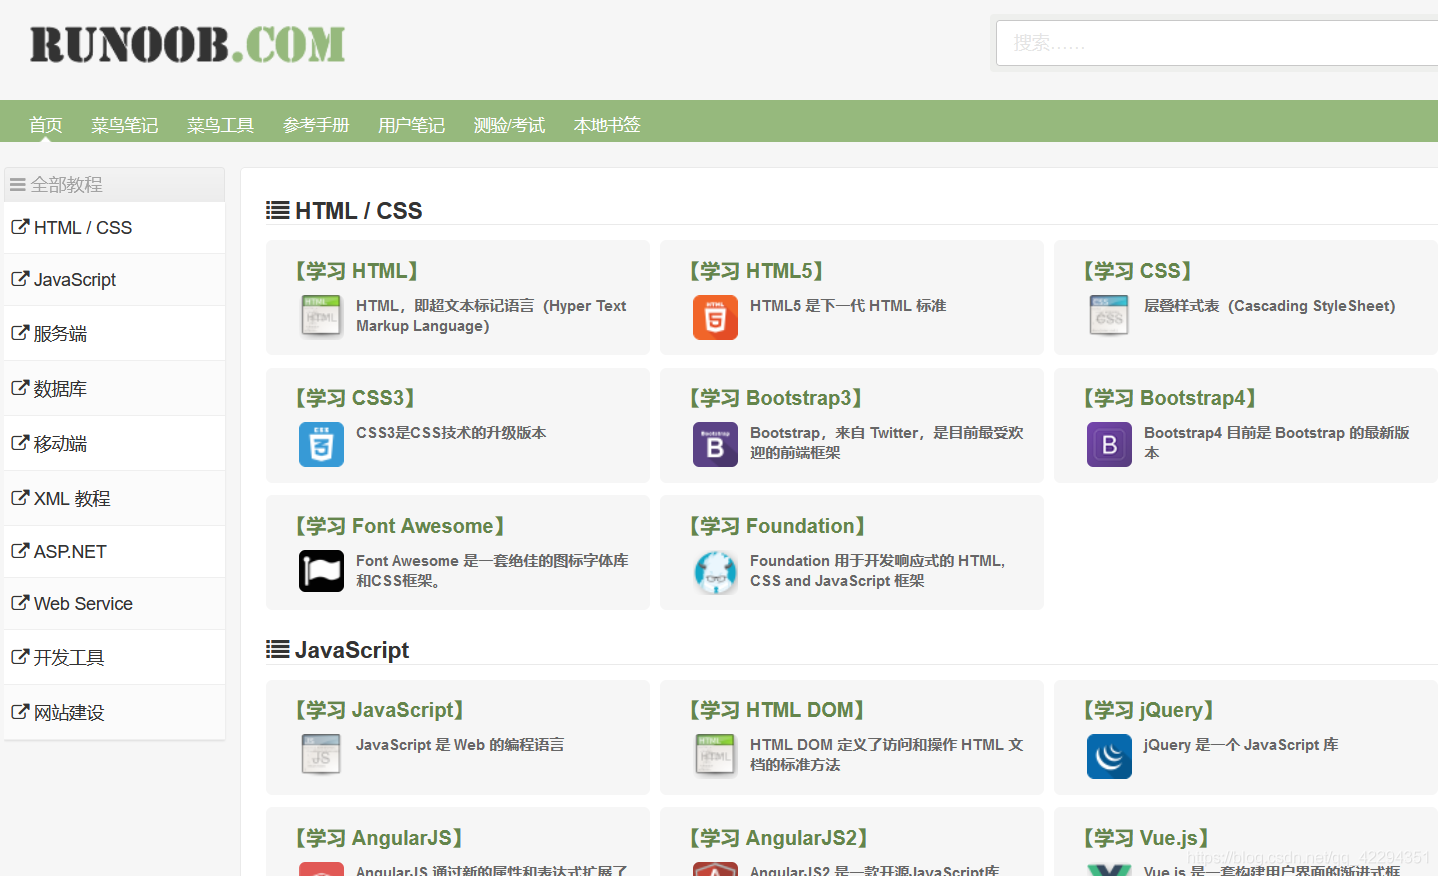Open the 参考手册 nav item
The height and width of the screenshot is (876, 1438).
316,125
